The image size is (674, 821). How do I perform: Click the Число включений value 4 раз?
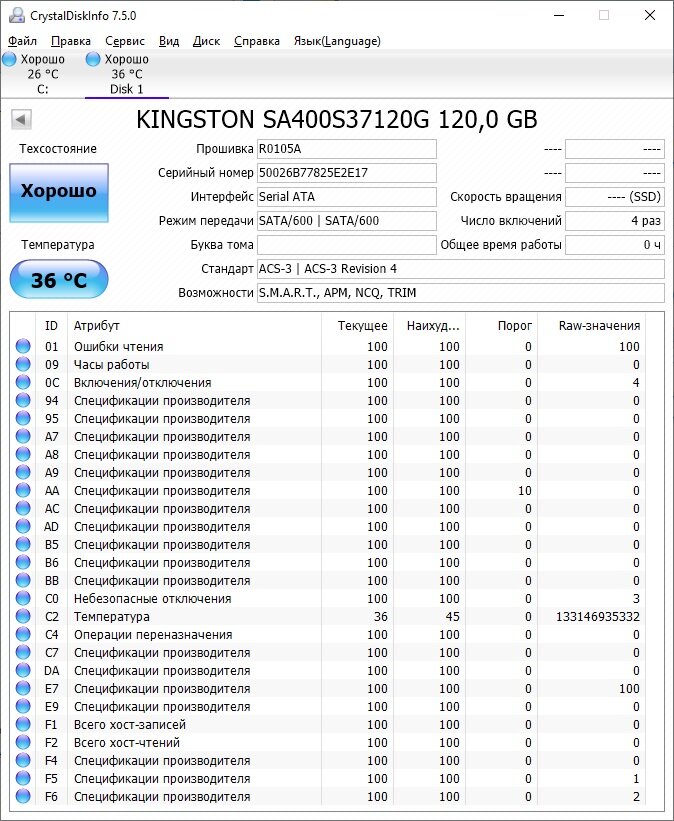(615, 221)
